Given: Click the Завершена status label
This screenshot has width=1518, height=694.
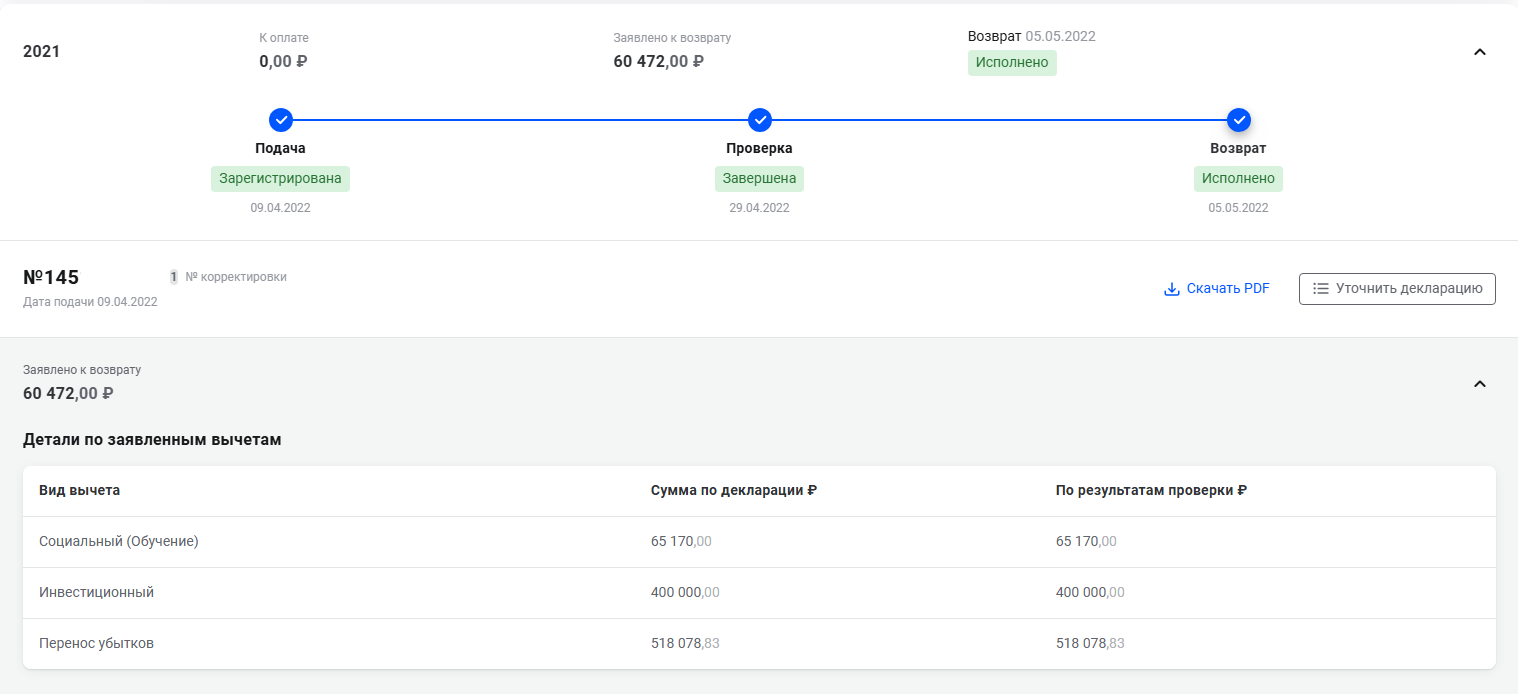Looking at the screenshot, I should 759,179.
